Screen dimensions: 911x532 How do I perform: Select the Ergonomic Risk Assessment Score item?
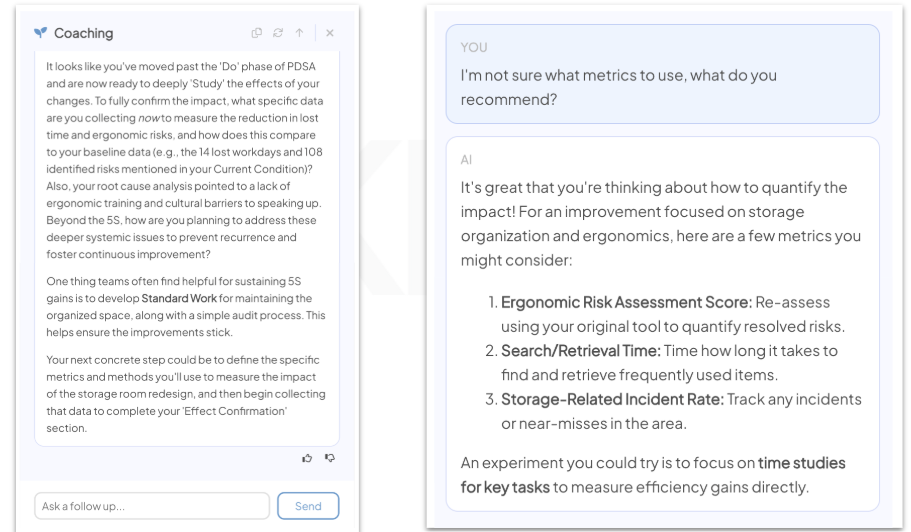[x=672, y=314]
